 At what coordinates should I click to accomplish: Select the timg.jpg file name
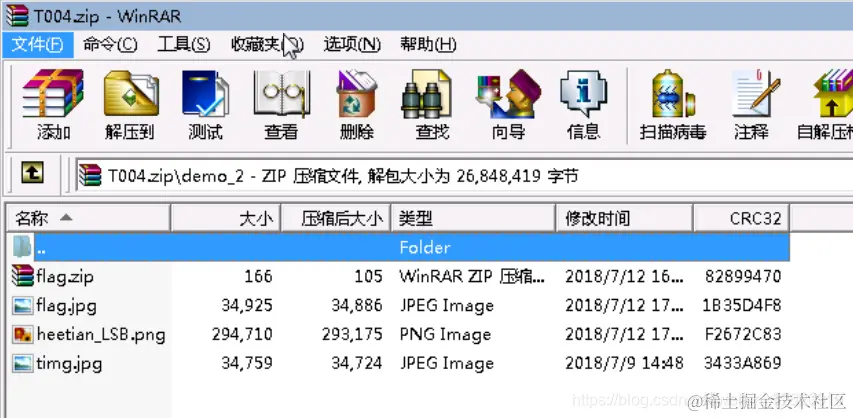69,363
